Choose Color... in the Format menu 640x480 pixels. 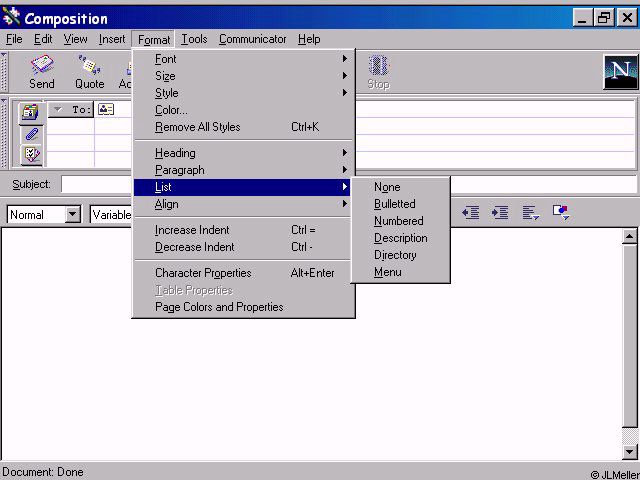[x=244, y=110]
